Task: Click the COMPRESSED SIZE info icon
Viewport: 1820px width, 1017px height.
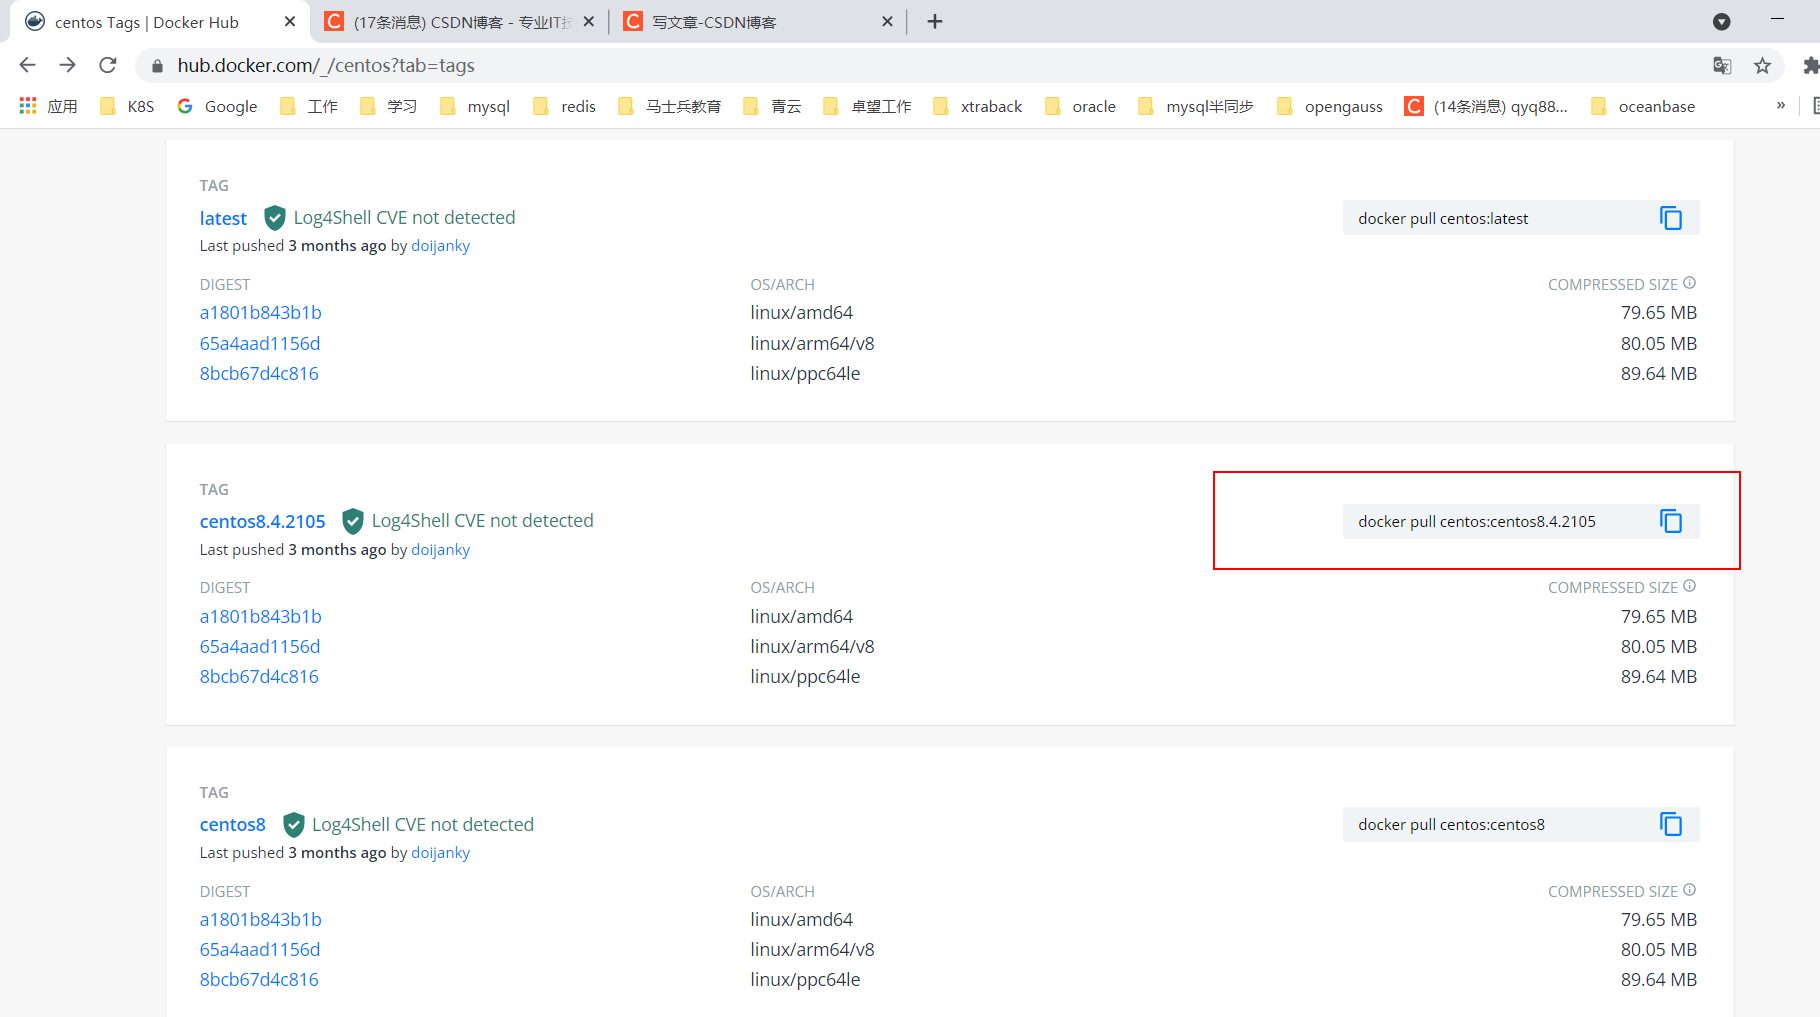Action: click(1690, 283)
